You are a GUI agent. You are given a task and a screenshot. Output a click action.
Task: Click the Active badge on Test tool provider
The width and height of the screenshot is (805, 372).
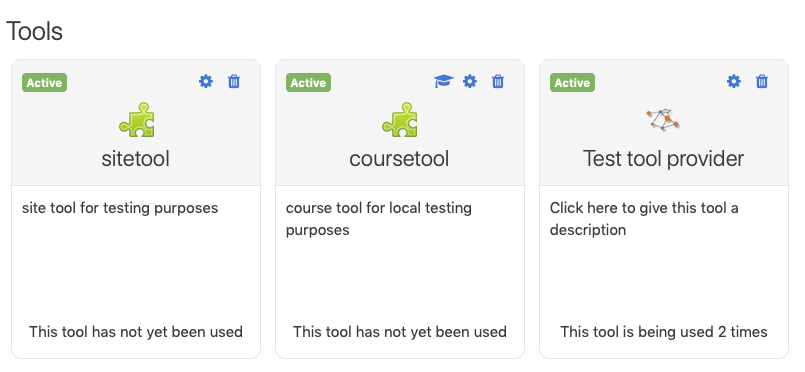coord(572,83)
